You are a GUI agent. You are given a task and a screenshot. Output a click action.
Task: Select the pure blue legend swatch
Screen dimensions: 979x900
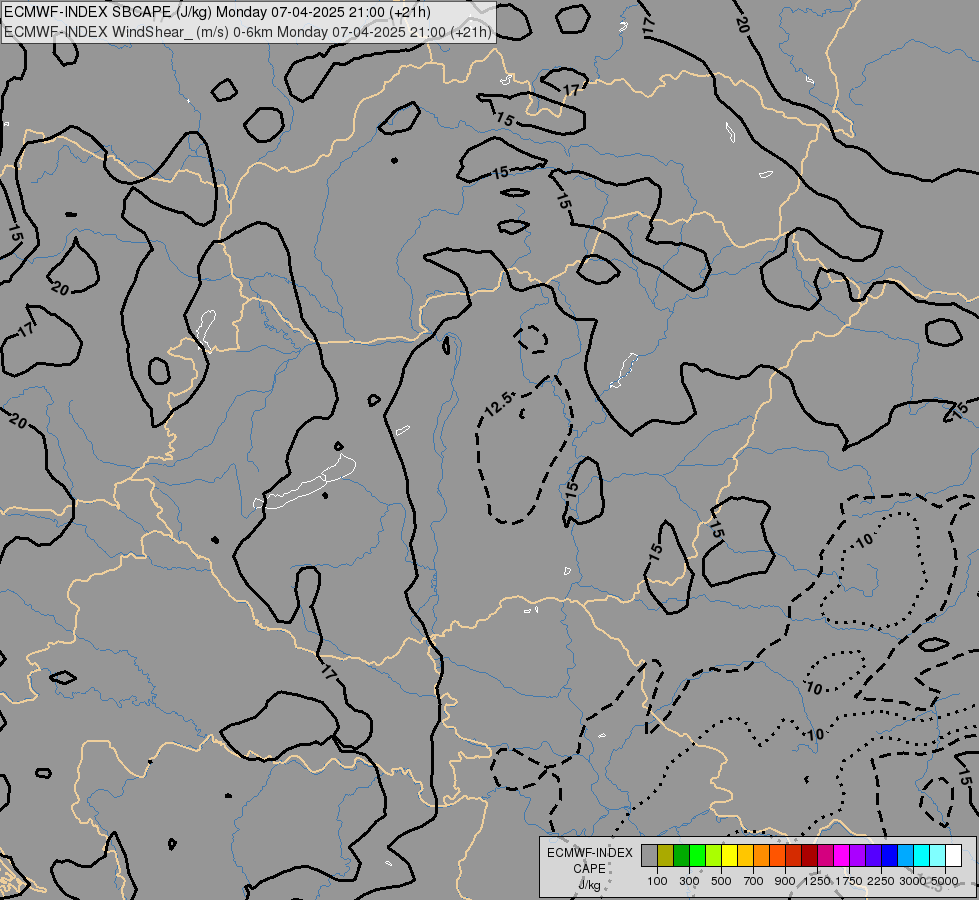click(890, 855)
